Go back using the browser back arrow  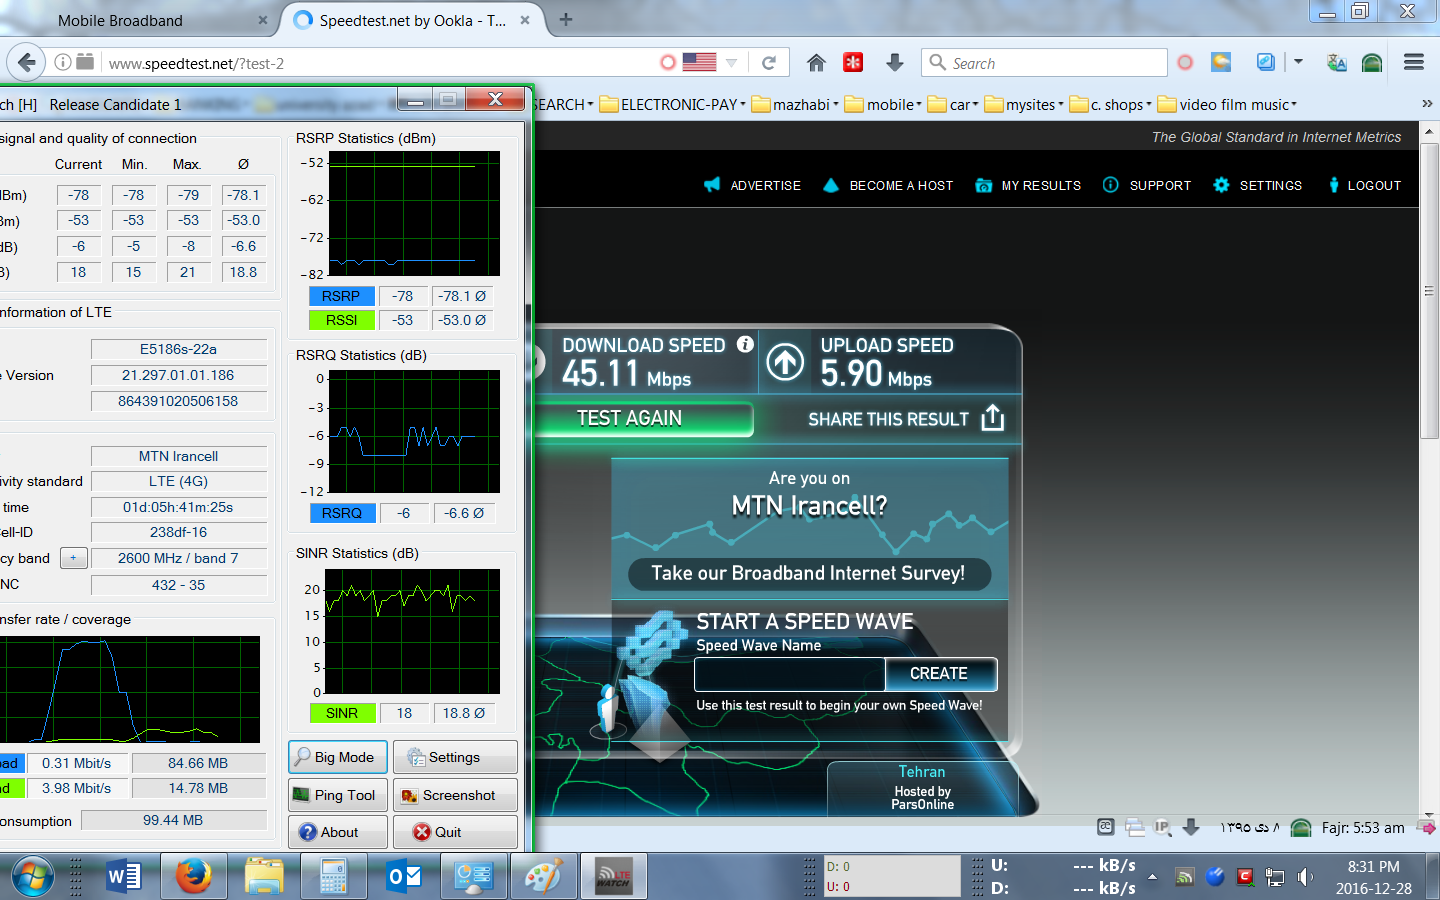[27, 63]
